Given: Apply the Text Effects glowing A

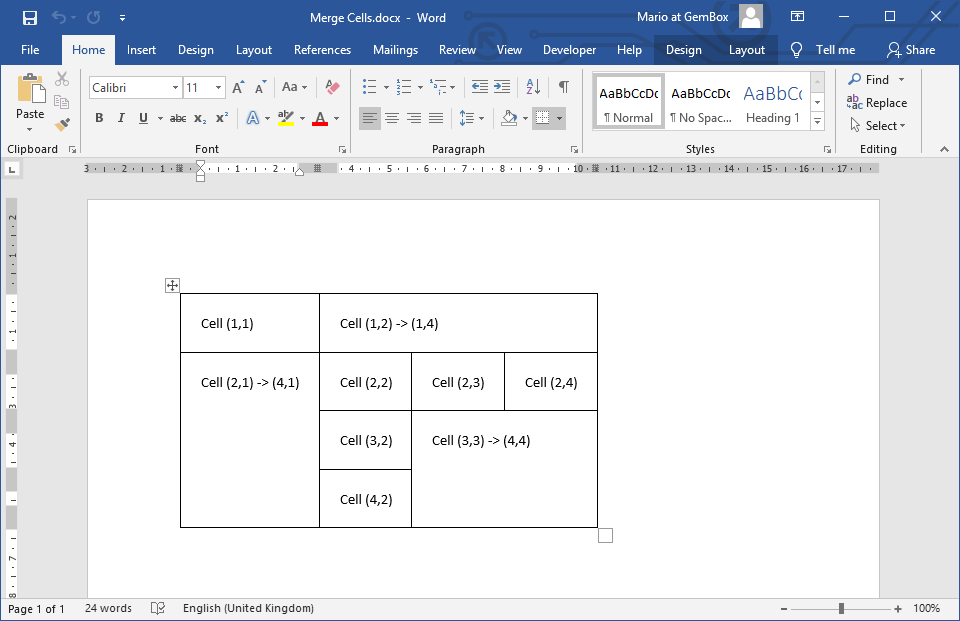Looking at the screenshot, I should pyautogui.click(x=252, y=118).
